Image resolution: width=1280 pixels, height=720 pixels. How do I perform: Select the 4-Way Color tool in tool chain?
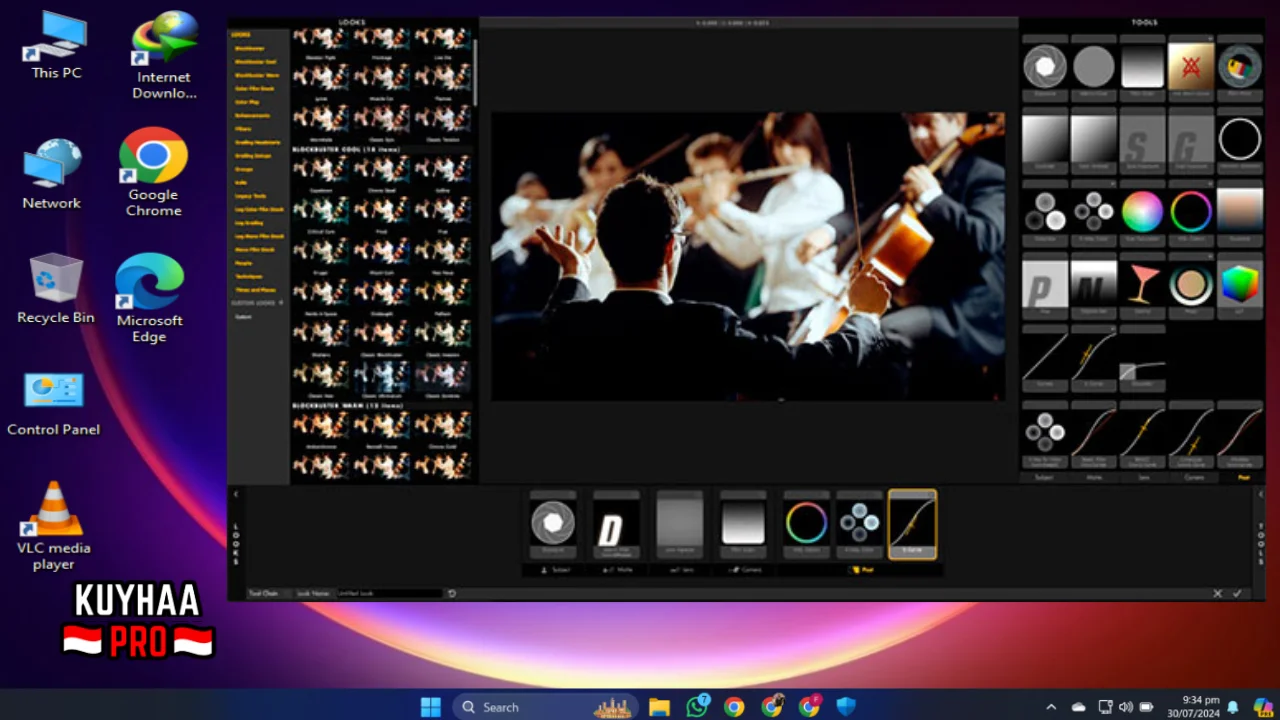pos(859,524)
